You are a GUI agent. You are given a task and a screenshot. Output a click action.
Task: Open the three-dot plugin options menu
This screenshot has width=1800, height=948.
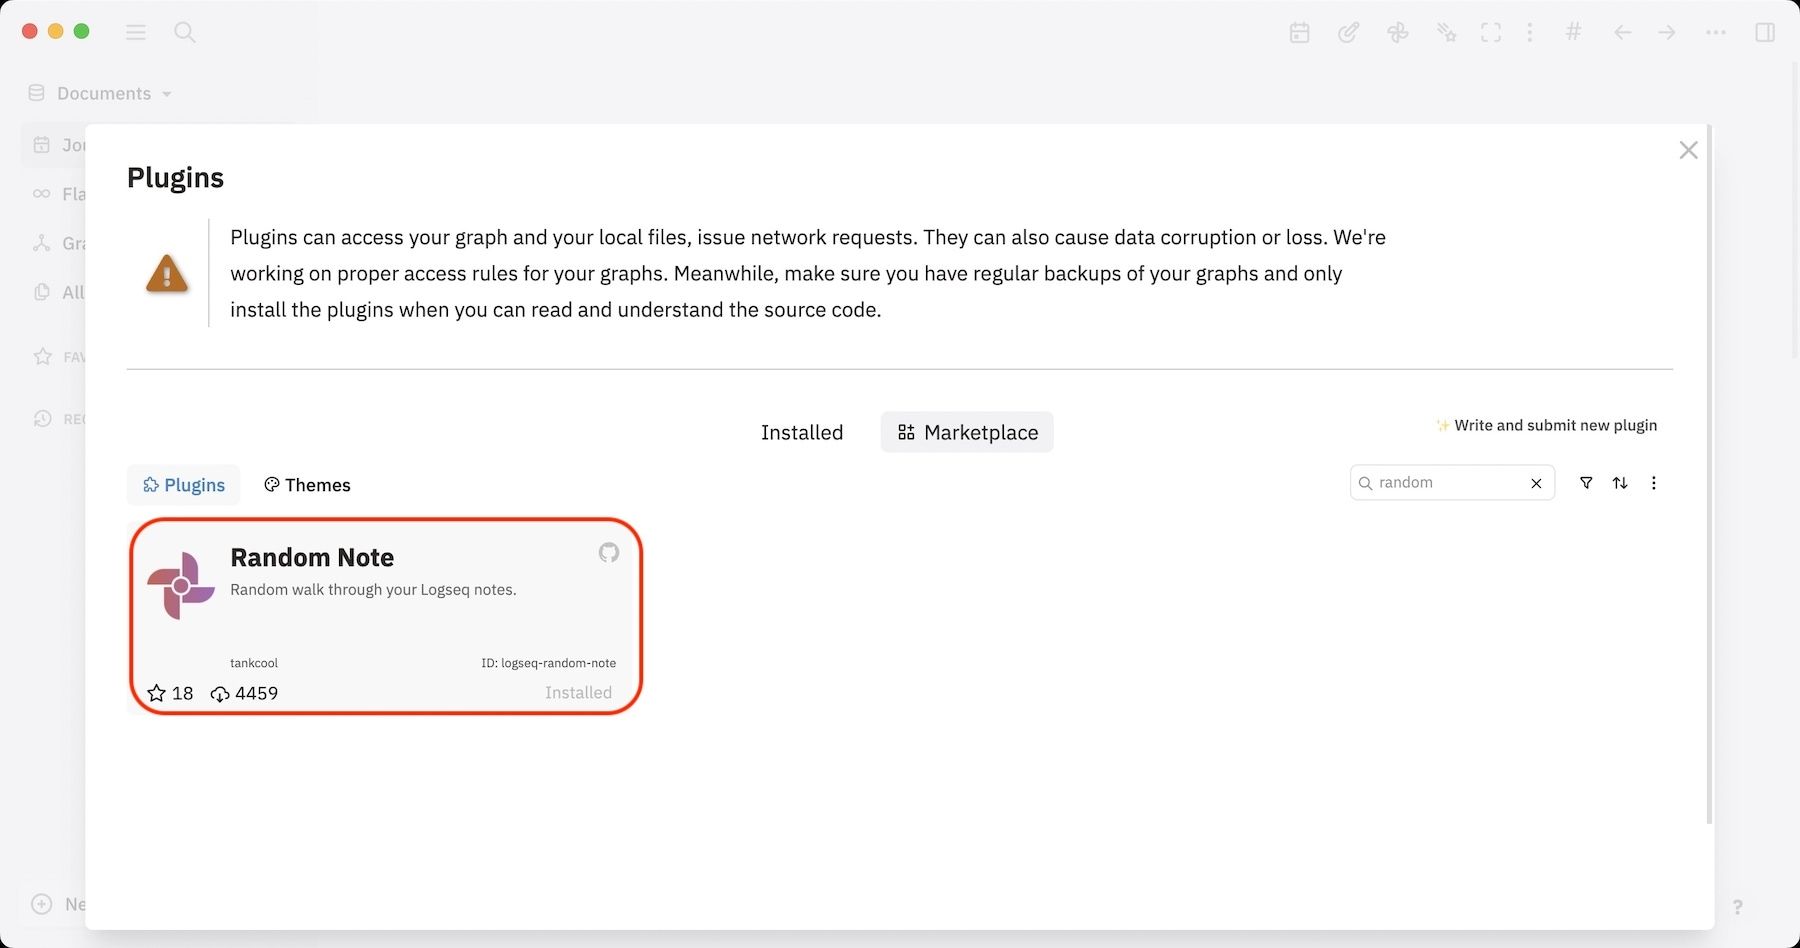click(x=1654, y=483)
